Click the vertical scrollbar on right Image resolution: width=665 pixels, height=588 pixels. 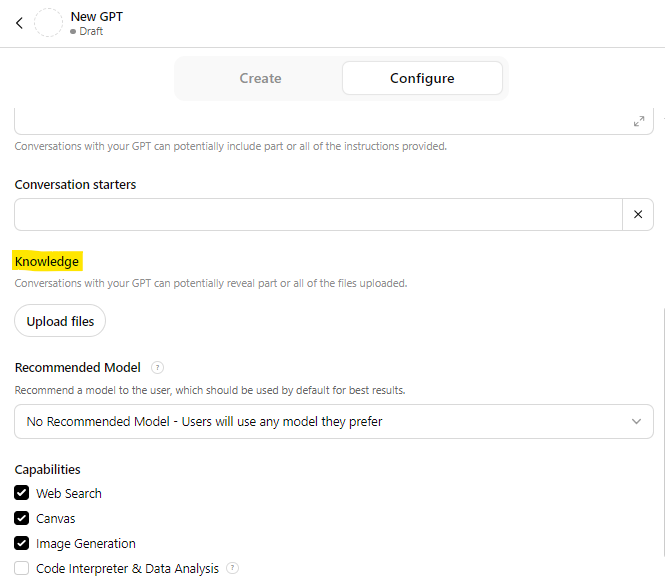pyautogui.click(x=661, y=430)
